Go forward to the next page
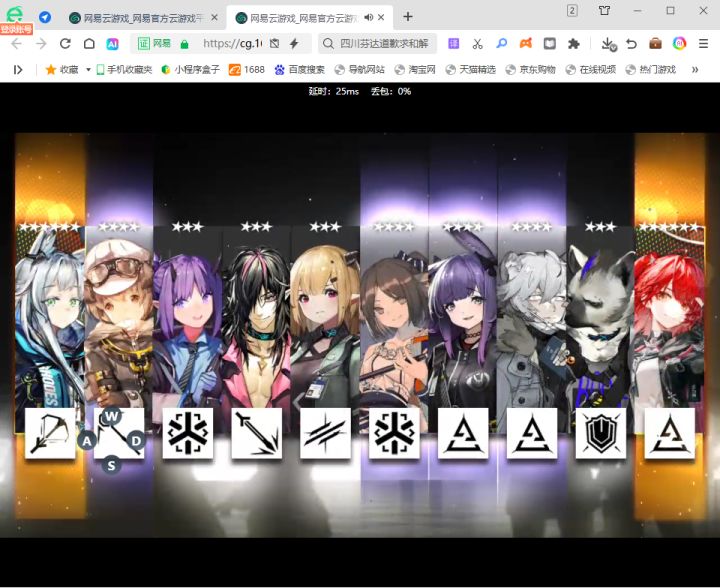The width and height of the screenshot is (720, 588). click(41, 44)
